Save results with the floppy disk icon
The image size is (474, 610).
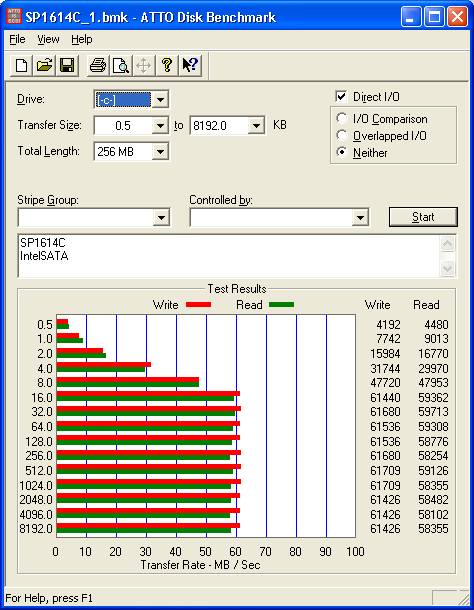[x=67, y=65]
